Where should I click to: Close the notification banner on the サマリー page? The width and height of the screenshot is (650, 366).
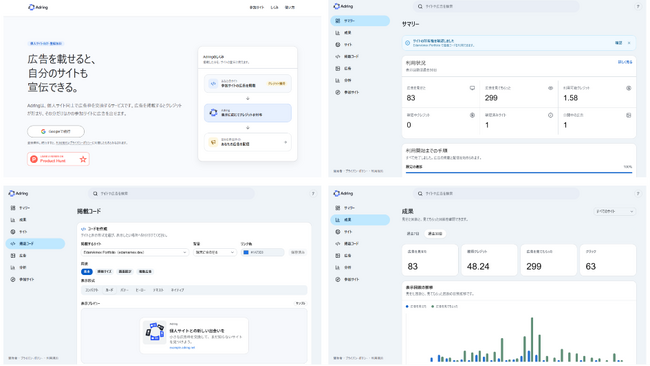coord(629,43)
